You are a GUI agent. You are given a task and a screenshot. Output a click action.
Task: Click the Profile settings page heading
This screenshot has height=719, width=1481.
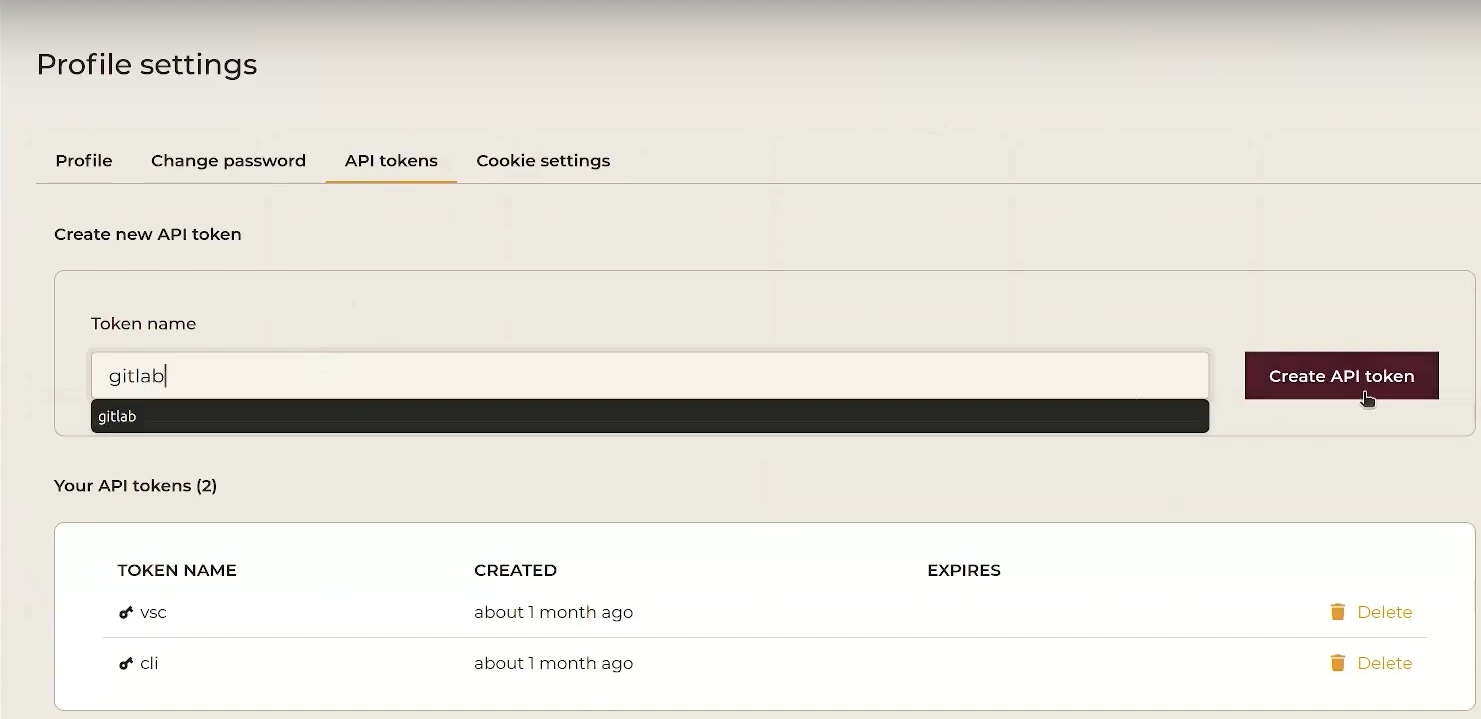click(x=147, y=64)
